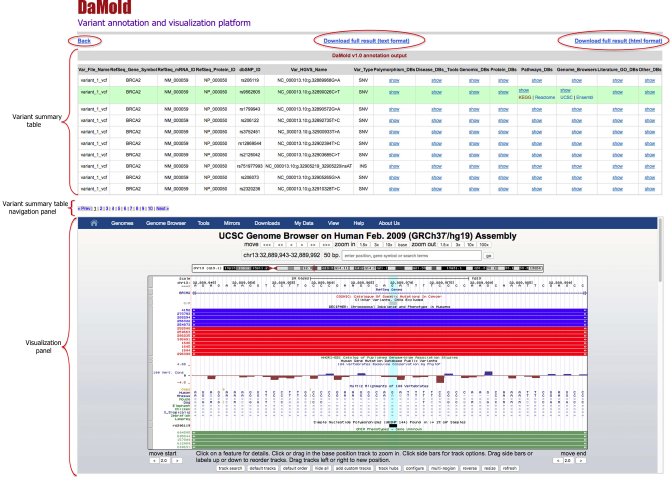Go to Next page of variant table
Image resolution: width=671 pixels, height=477 pixels.
(162, 208)
